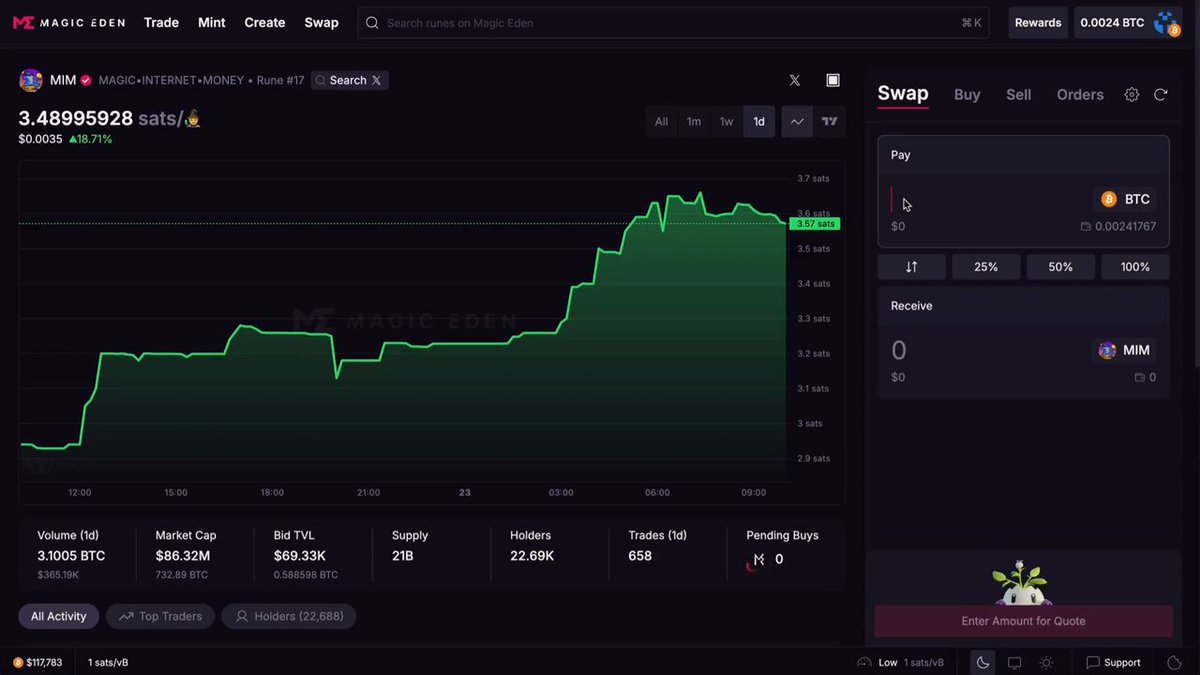Choose 50% of balance
The width and height of the screenshot is (1200, 675).
point(1061,267)
